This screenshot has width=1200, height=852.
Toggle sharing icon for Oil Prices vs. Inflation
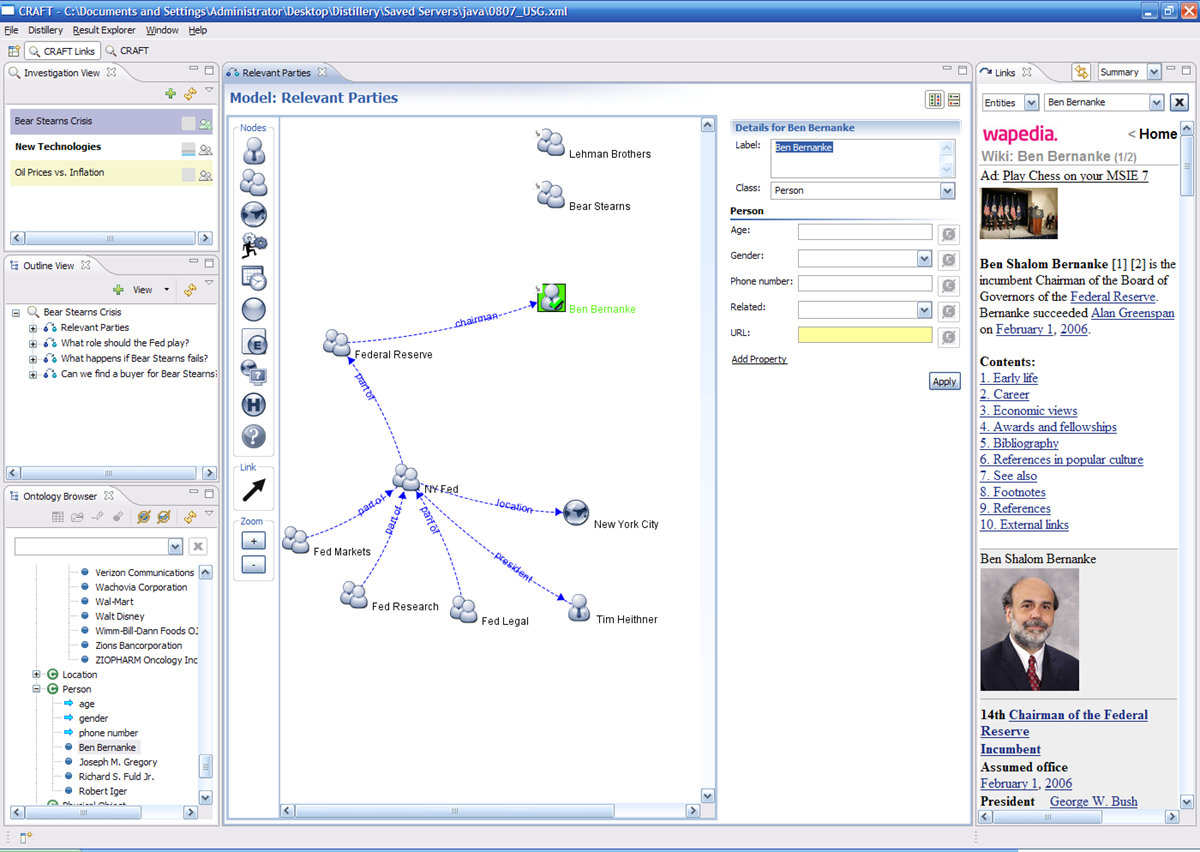tap(205, 175)
